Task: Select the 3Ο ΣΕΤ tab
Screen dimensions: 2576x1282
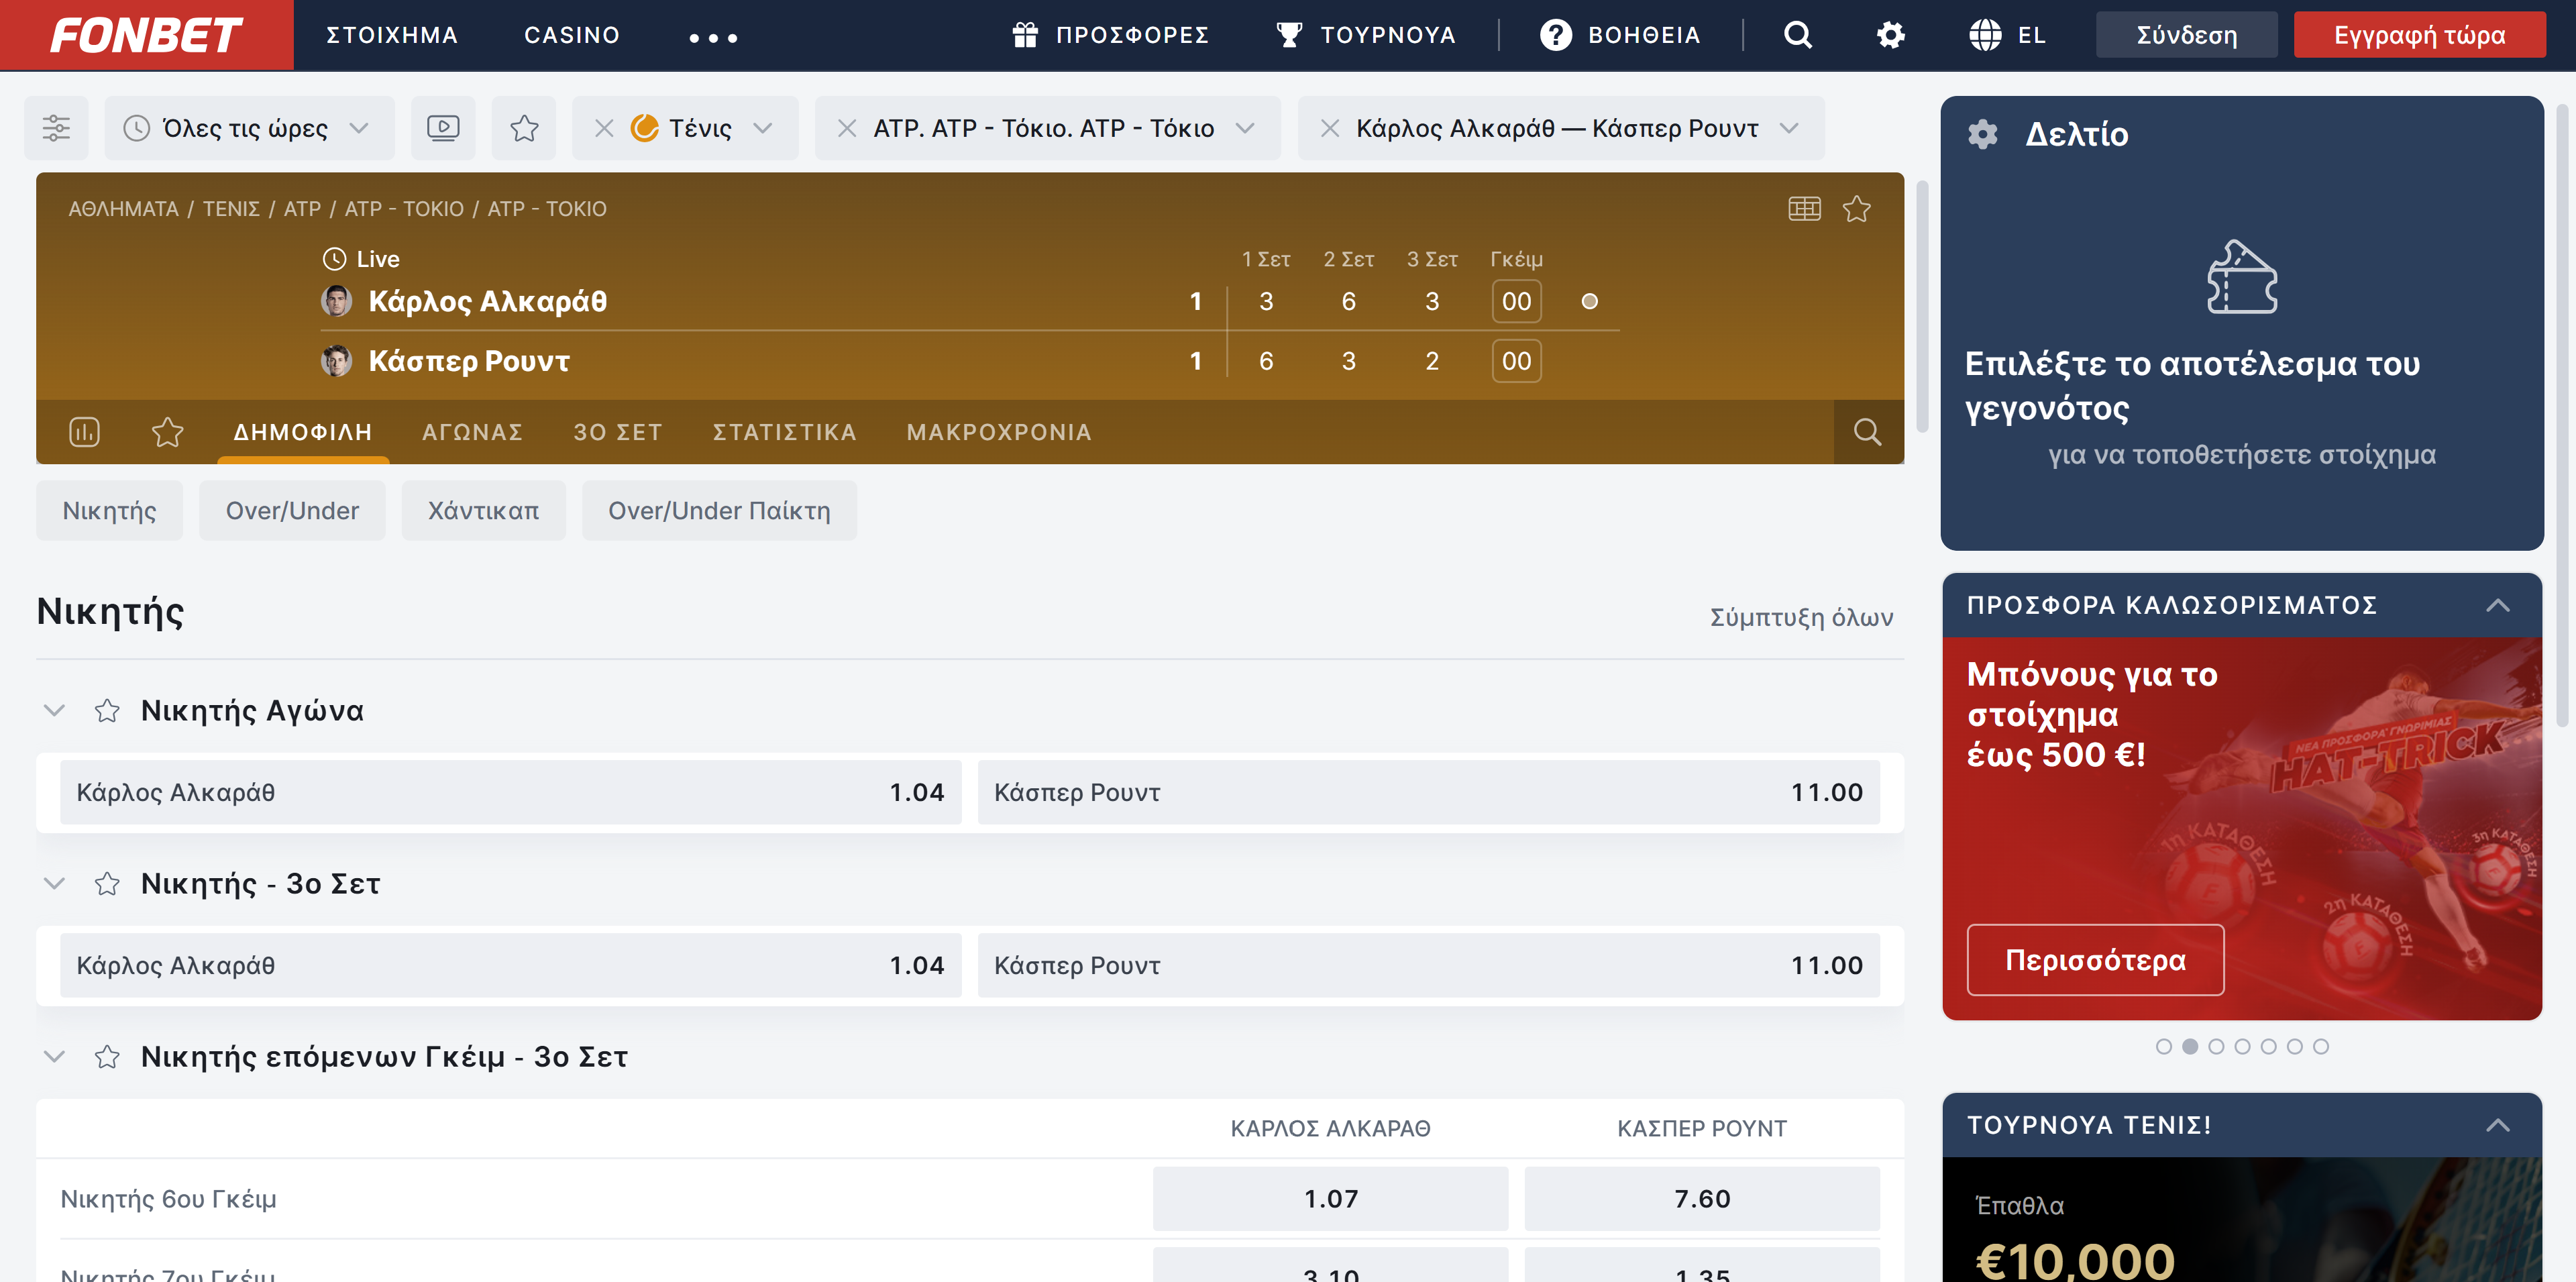Action: [618, 432]
